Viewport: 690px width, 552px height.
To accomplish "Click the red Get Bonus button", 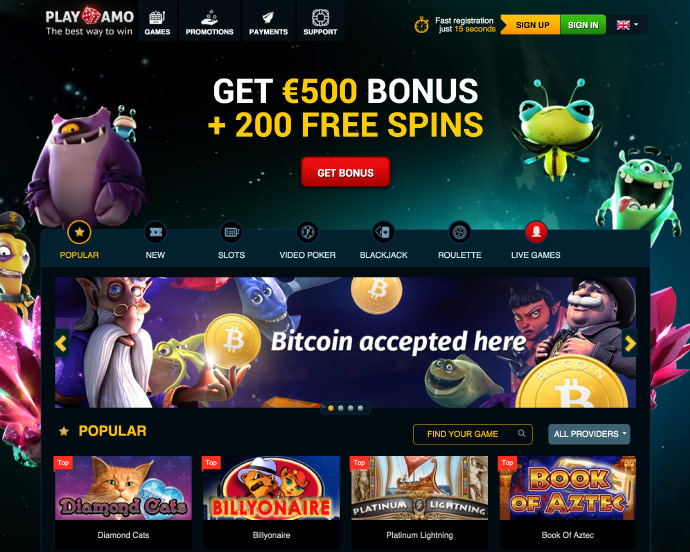I will tap(345, 173).
